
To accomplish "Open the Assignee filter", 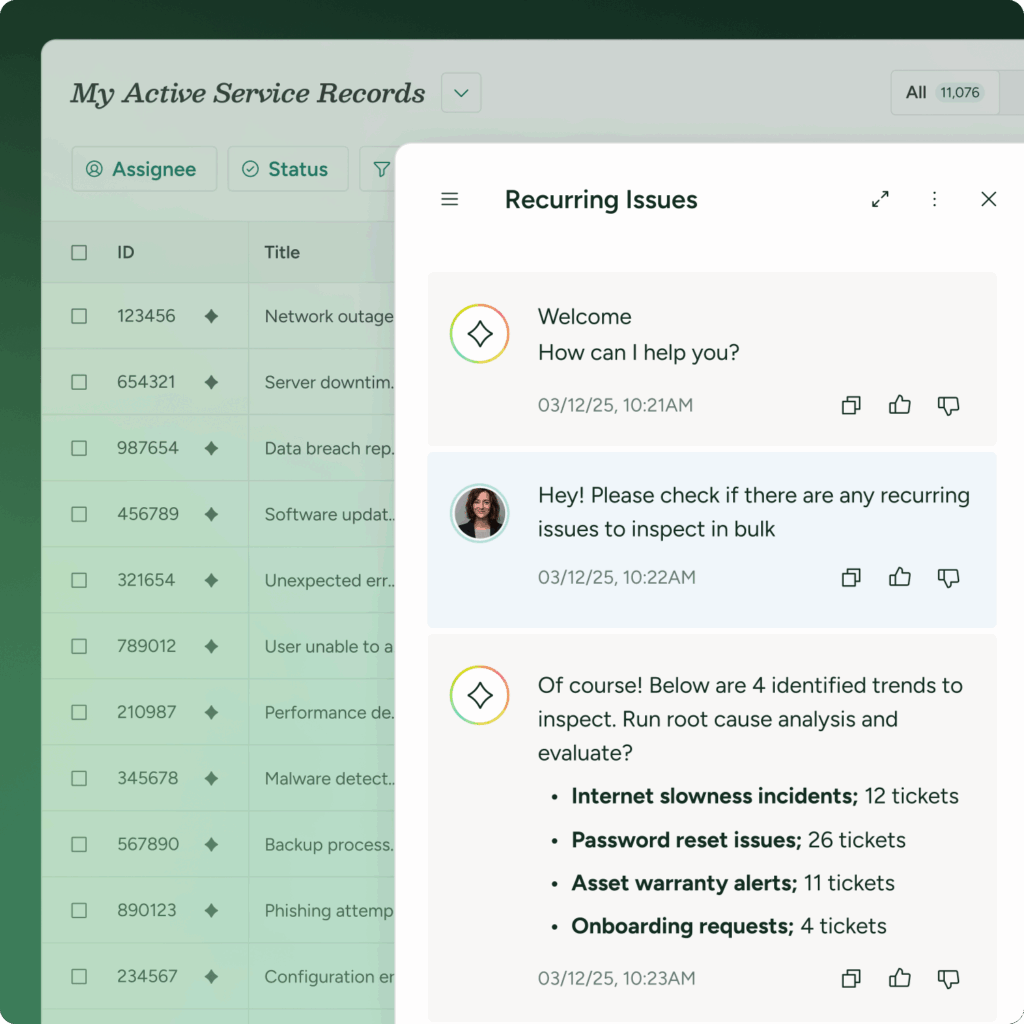I will click(x=144, y=169).
